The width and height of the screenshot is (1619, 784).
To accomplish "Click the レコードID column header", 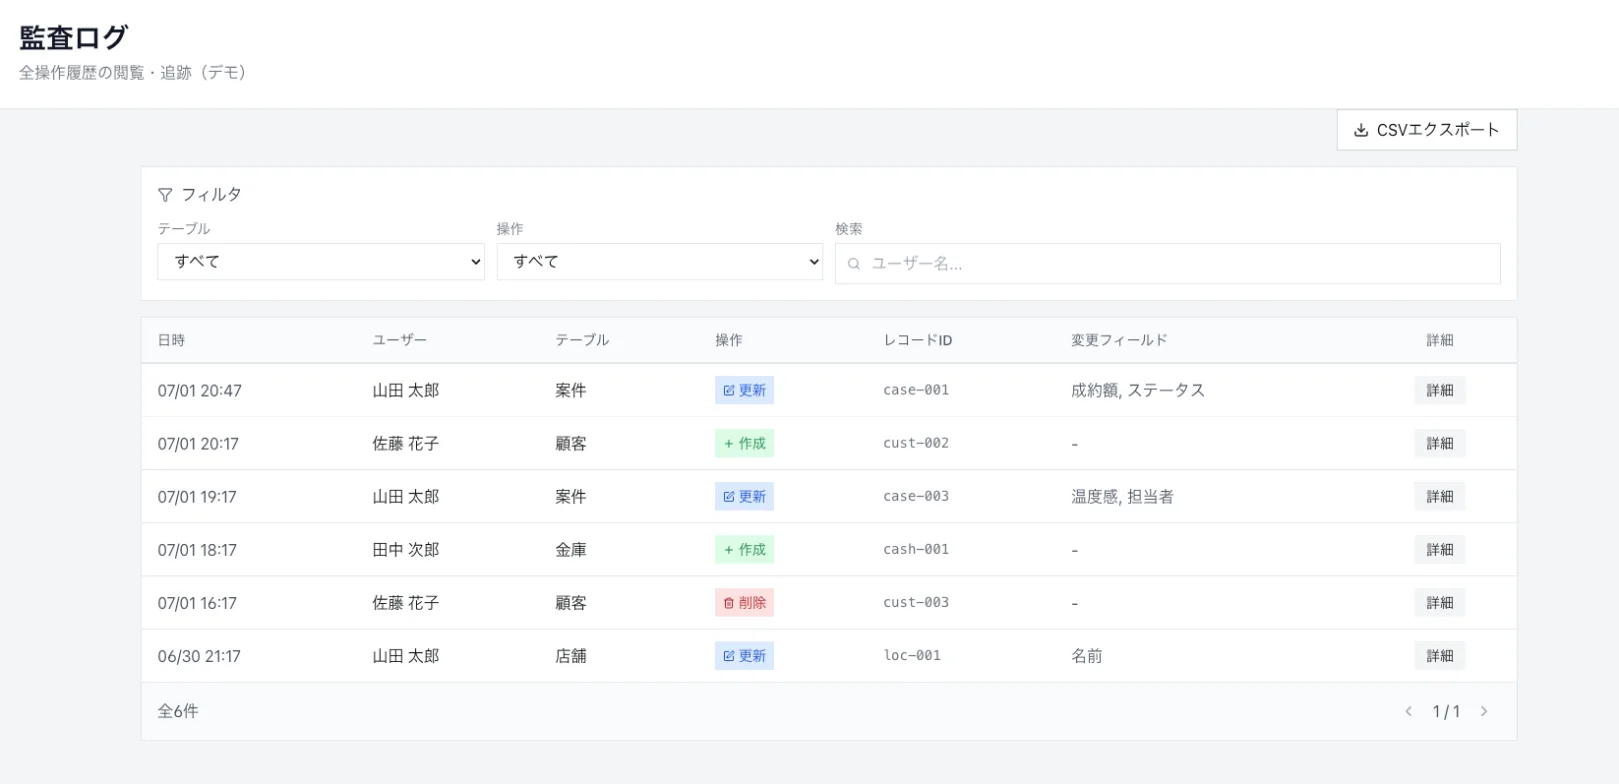I will (x=917, y=340).
